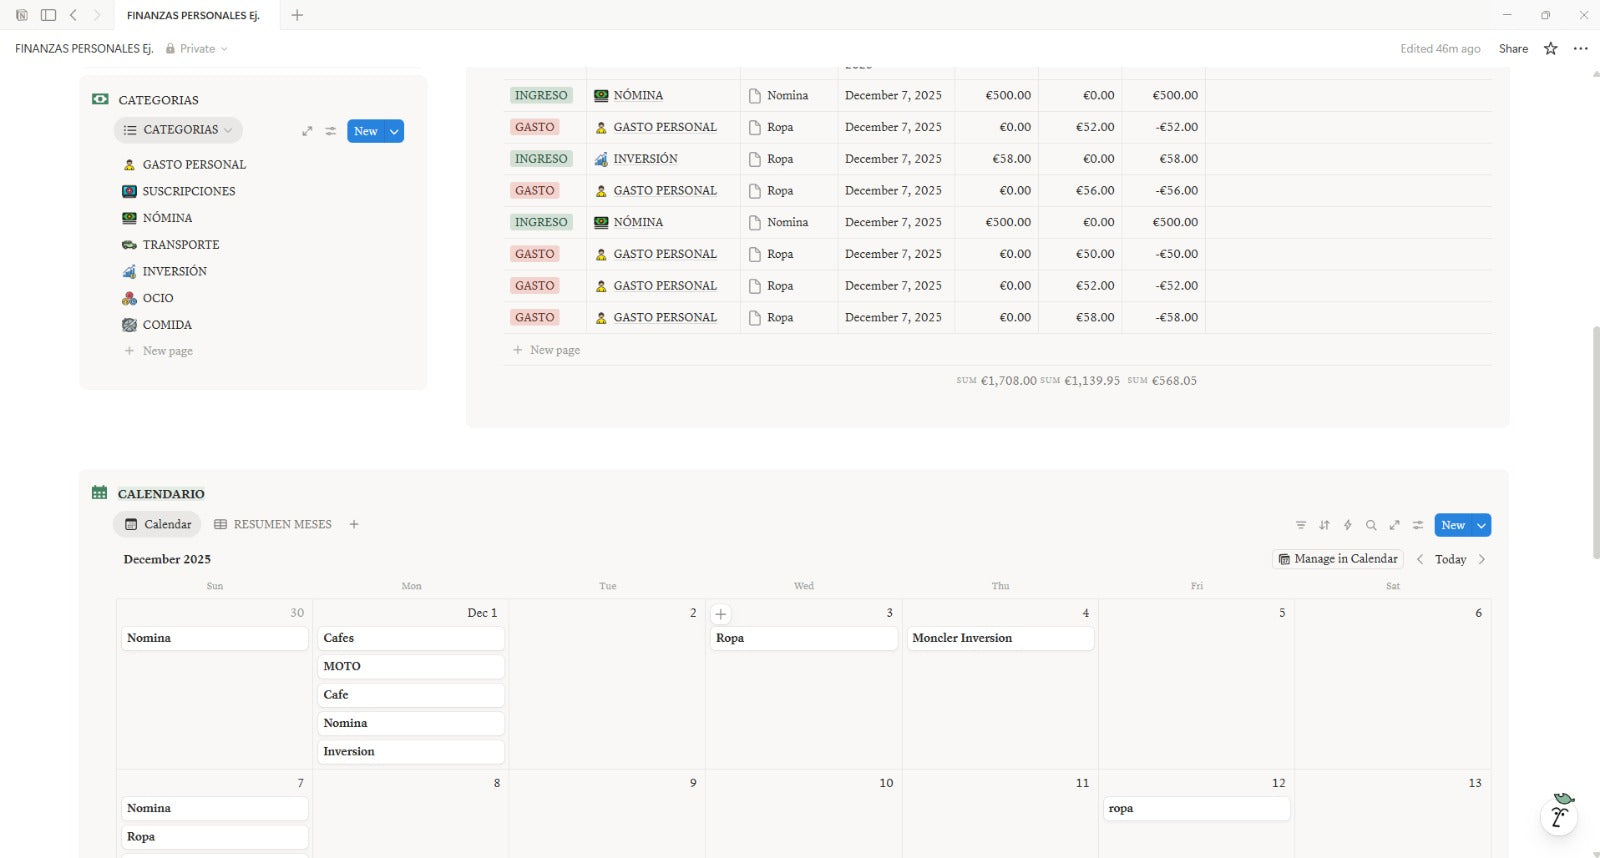Viewport: 1600px width, 858px height.
Task: Open Nomina event on the 30th
Action: pyautogui.click(x=215, y=638)
